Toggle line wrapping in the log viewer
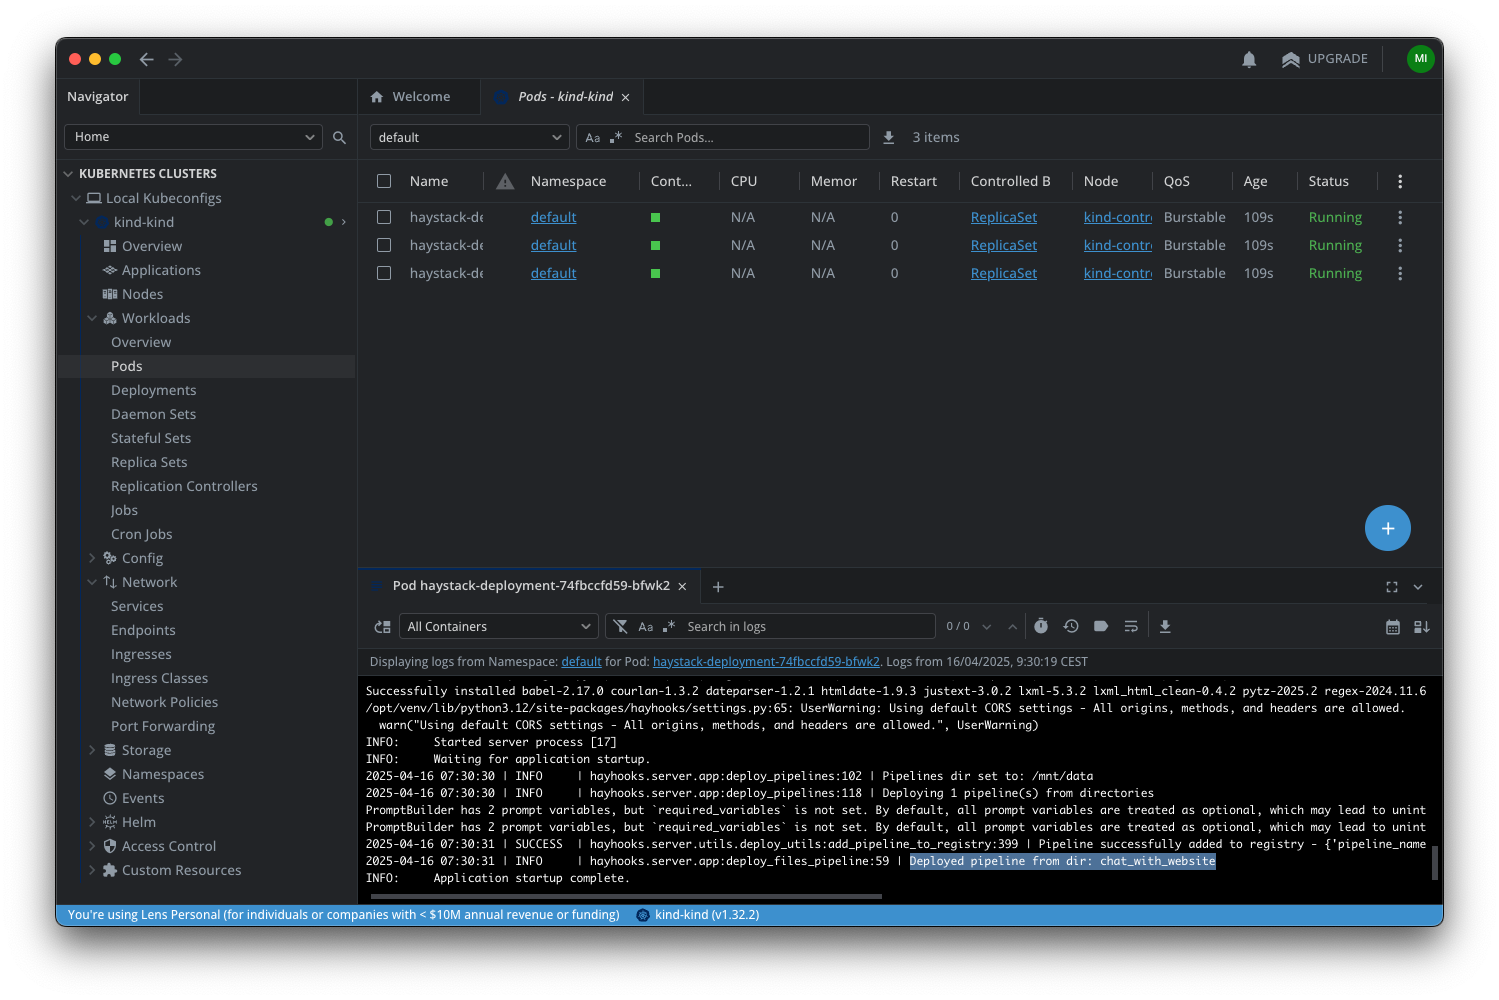This screenshot has width=1499, height=1000. pyautogui.click(x=1131, y=626)
